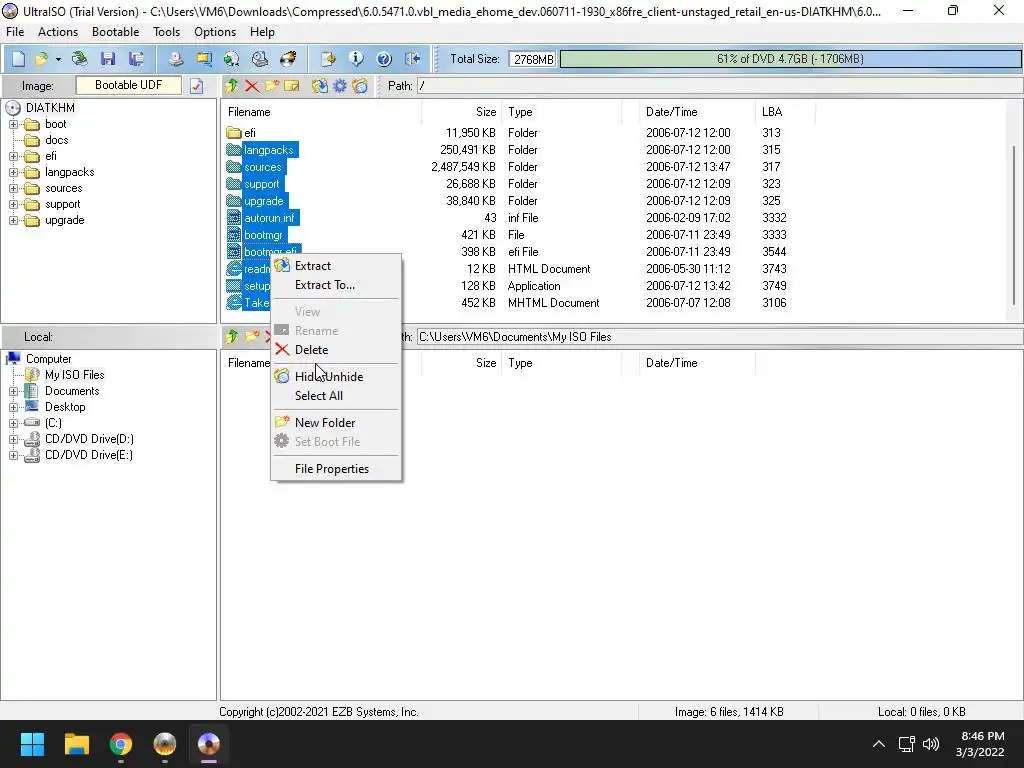
Task: Choose New Folder in context menu
Action: click(336, 423)
